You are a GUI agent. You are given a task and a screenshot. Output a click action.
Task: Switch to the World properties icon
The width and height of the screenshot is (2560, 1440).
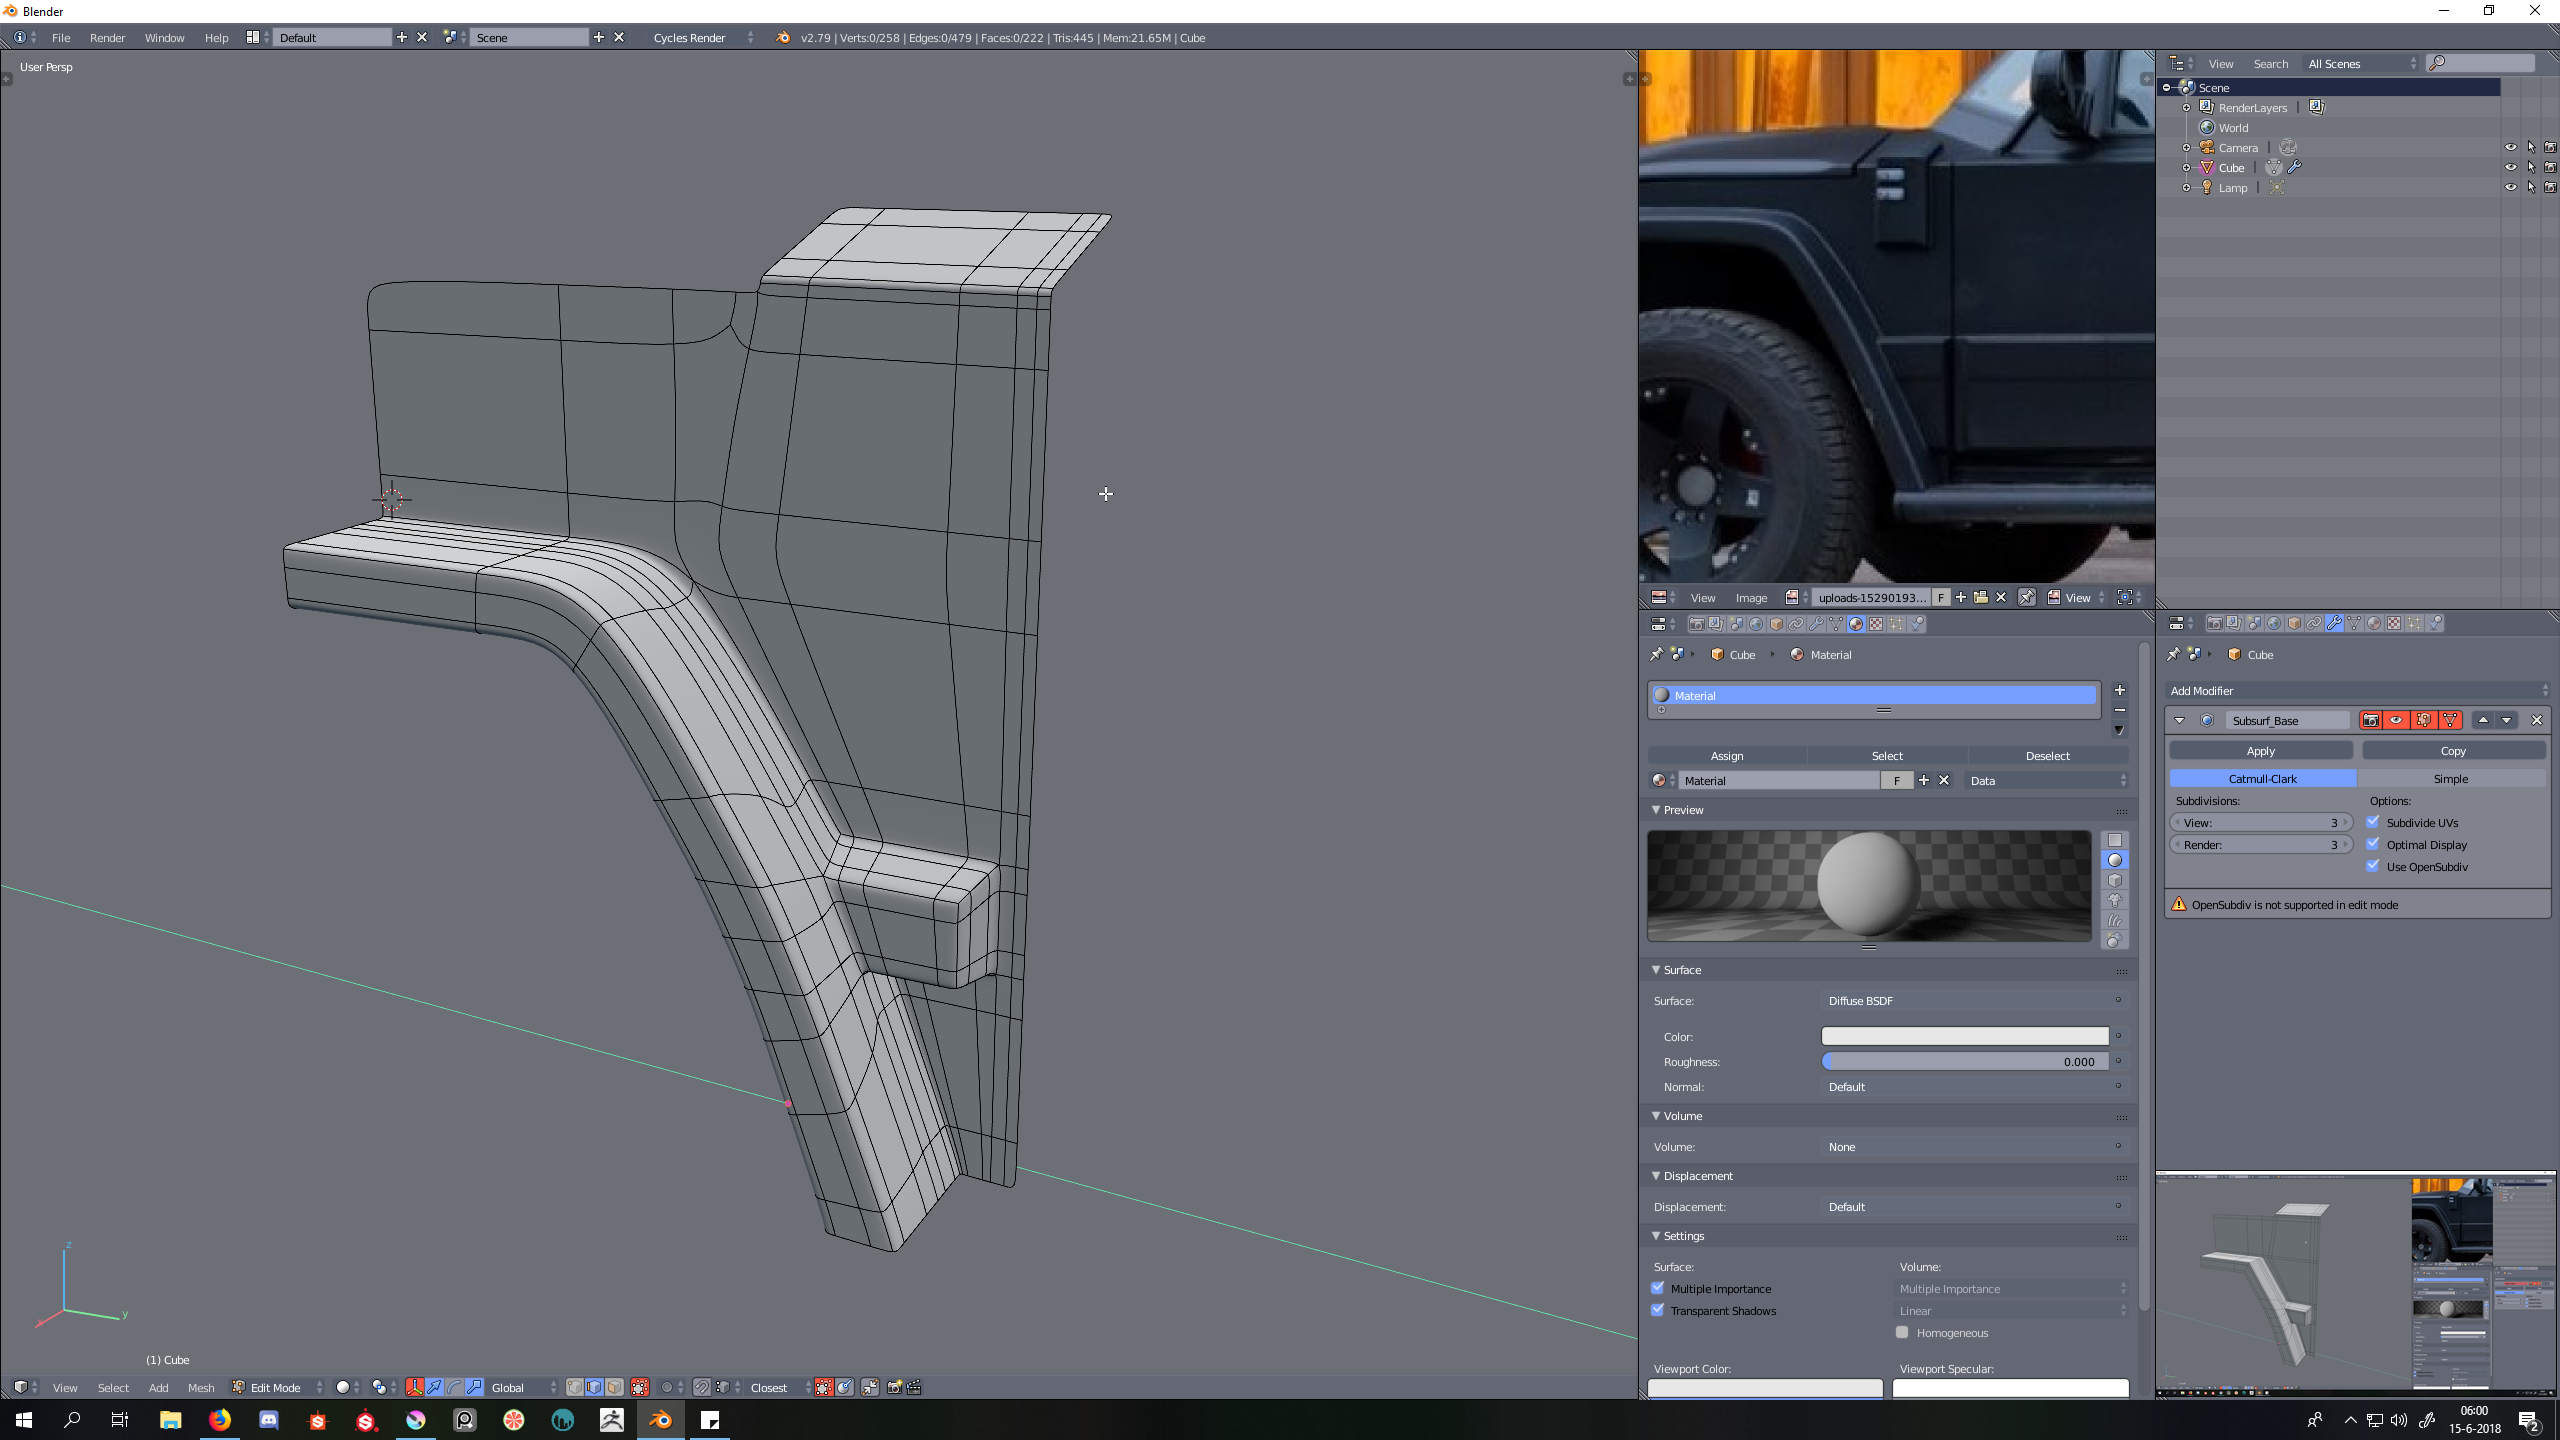coord(1756,624)
